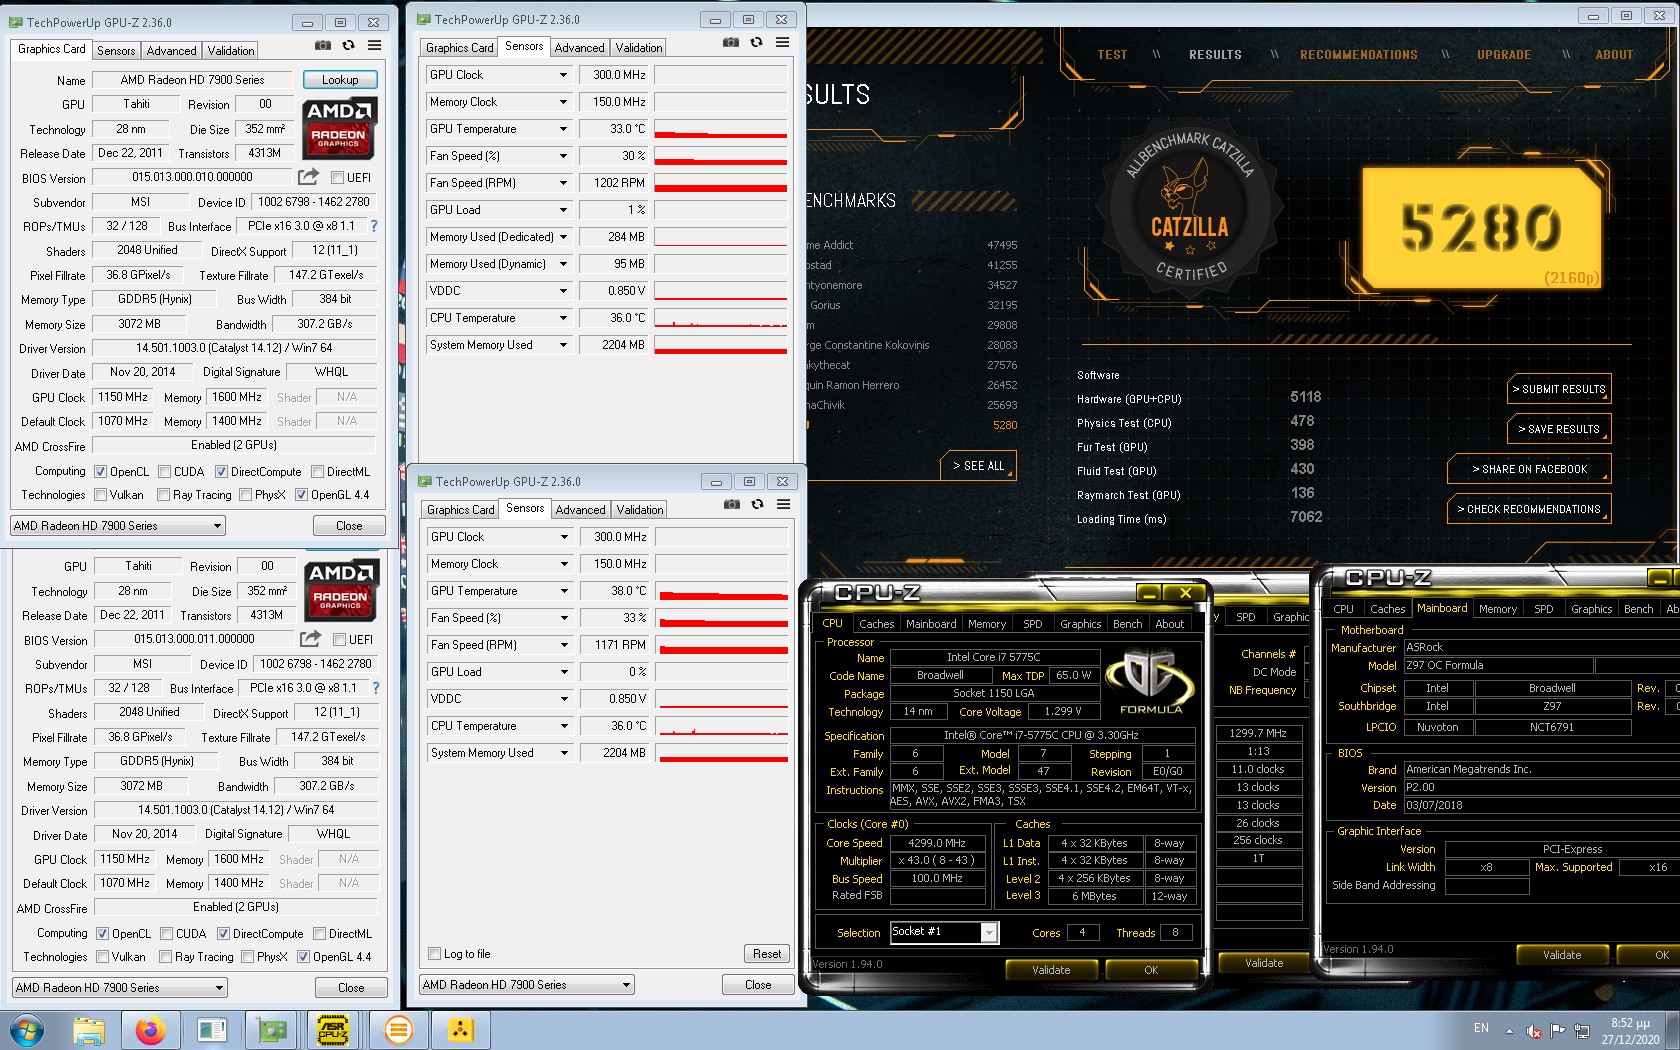Open File Explorer from taskbar
The width and height of the screenshot is (1680, 1050).
point(88,1030)
